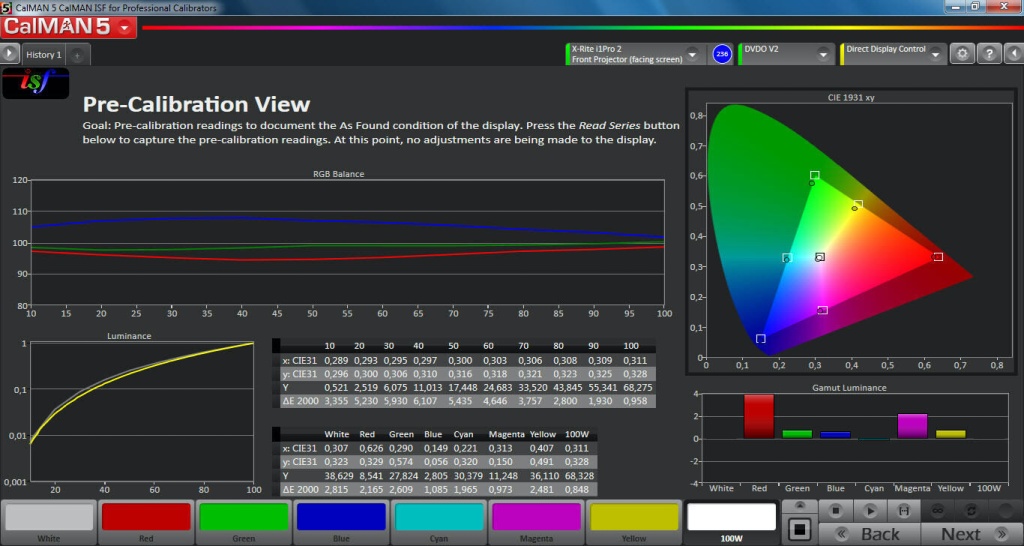Click the ISF logo
Viewport: 1024px width, 546px height.
[35, 83]
